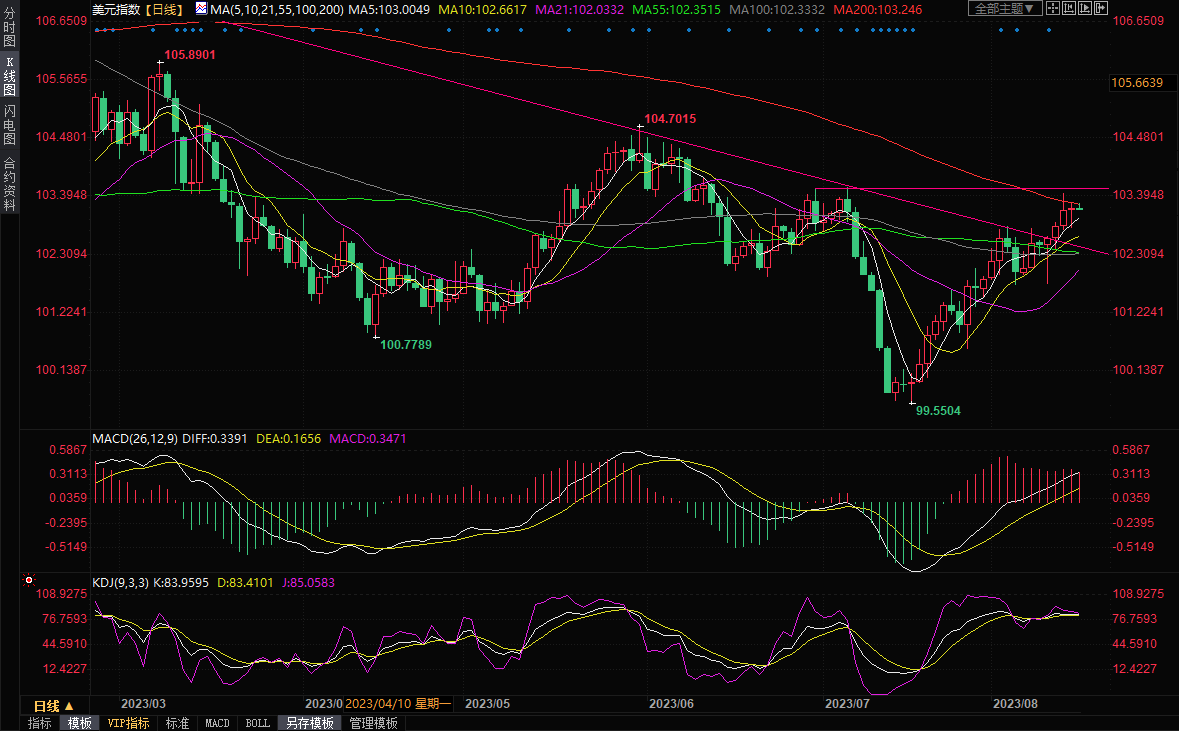Switch to the BOLL indicator template
This screenshot has width=1179, height=731.
(257, 723)
